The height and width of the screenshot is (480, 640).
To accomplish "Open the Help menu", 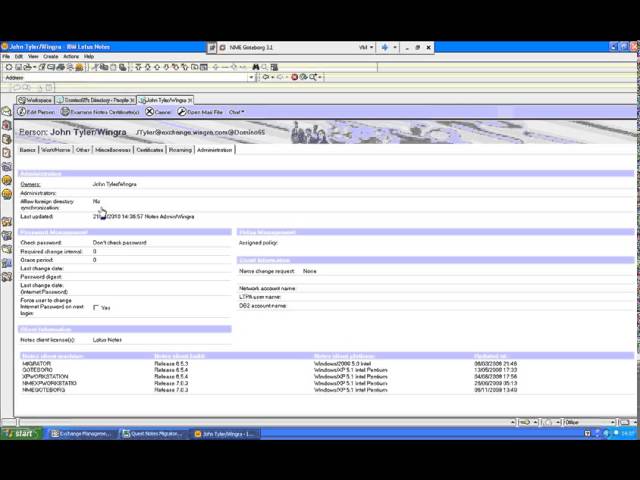I will [89, 57].
